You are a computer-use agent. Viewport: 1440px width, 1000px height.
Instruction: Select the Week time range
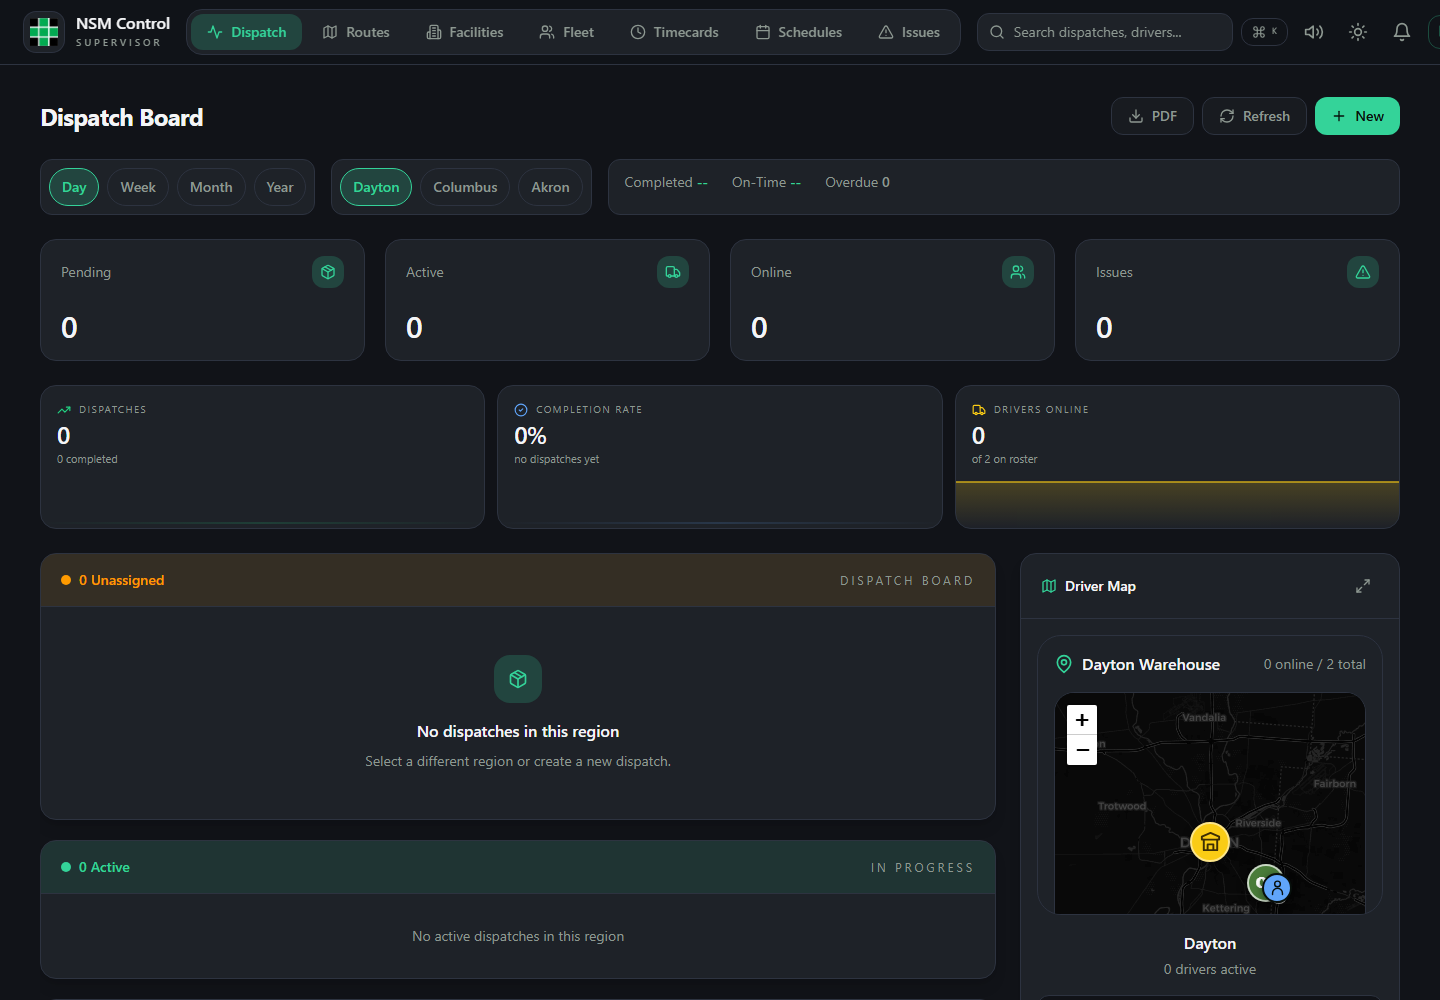pyautogui.click(x=138, y=187)
